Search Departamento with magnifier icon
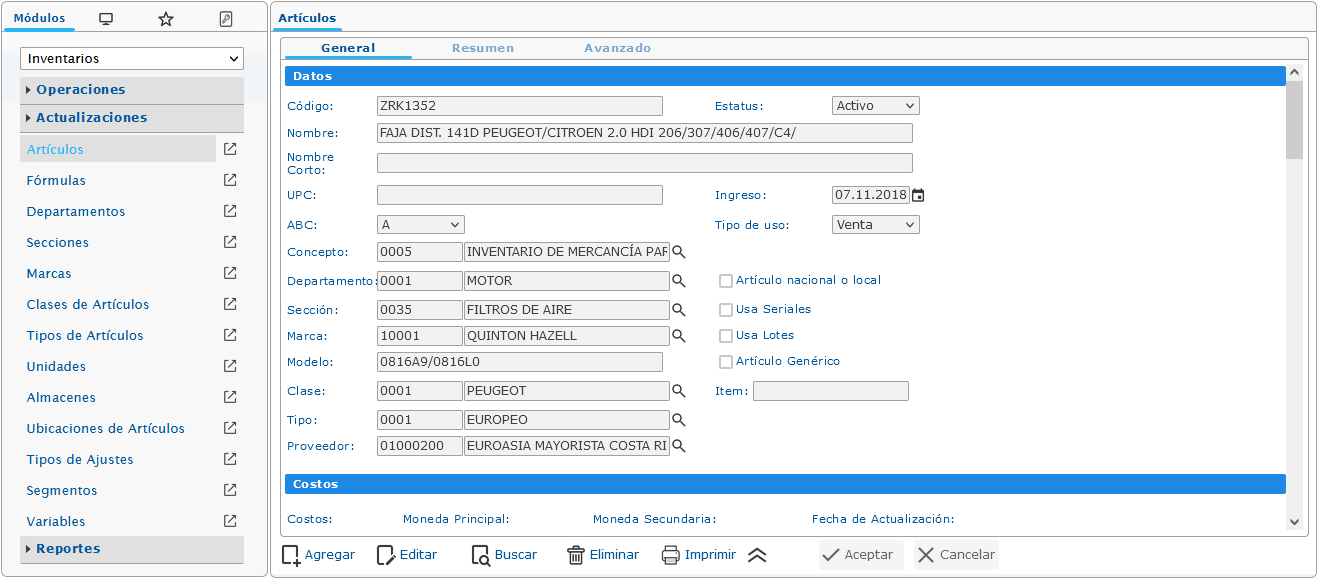 679,281
